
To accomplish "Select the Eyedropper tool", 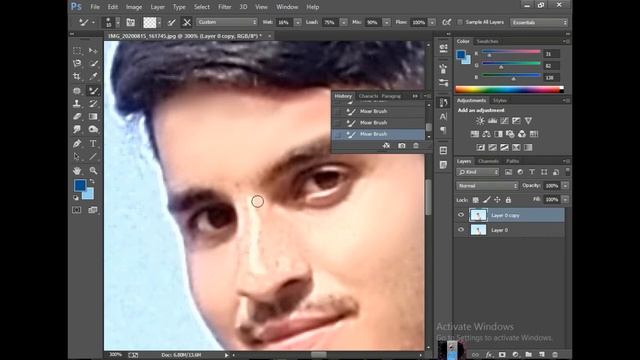I will pos(93,76).
